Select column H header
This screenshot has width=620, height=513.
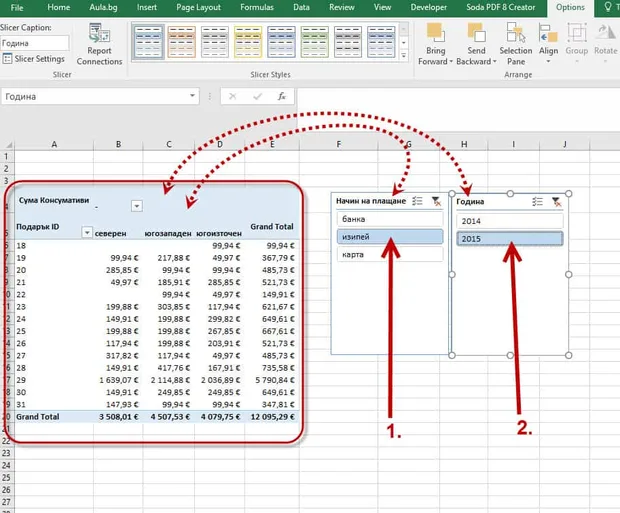[x=464, y=144]
